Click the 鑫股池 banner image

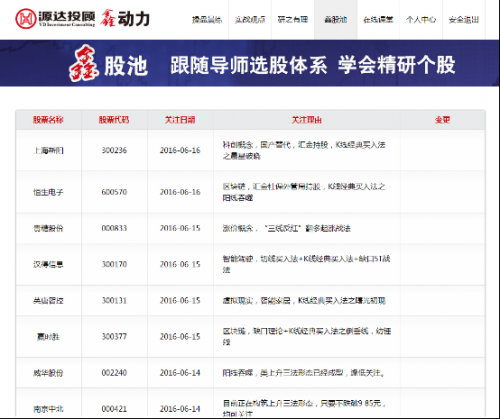pyautogui.click(x=250, y=63)
